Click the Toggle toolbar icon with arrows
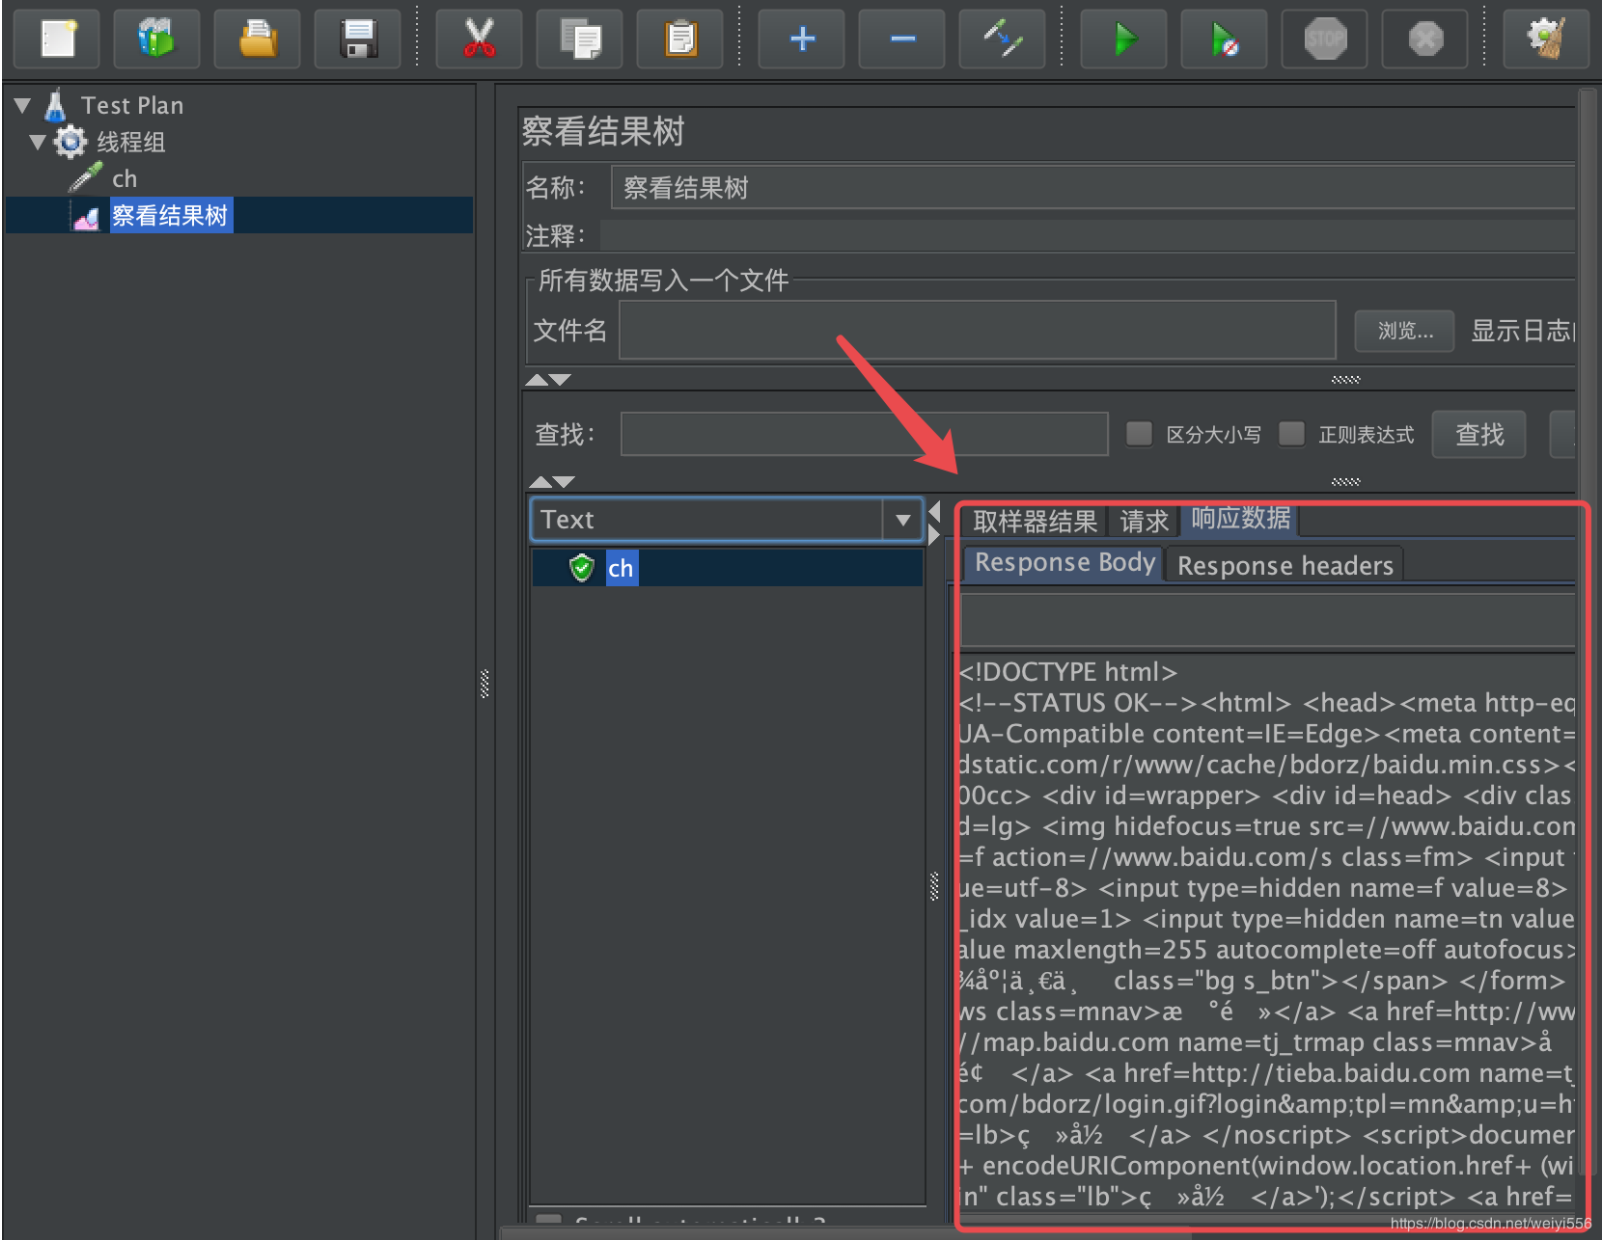The height and width of the screenshot is (1240, 1608). [1002, 39]
